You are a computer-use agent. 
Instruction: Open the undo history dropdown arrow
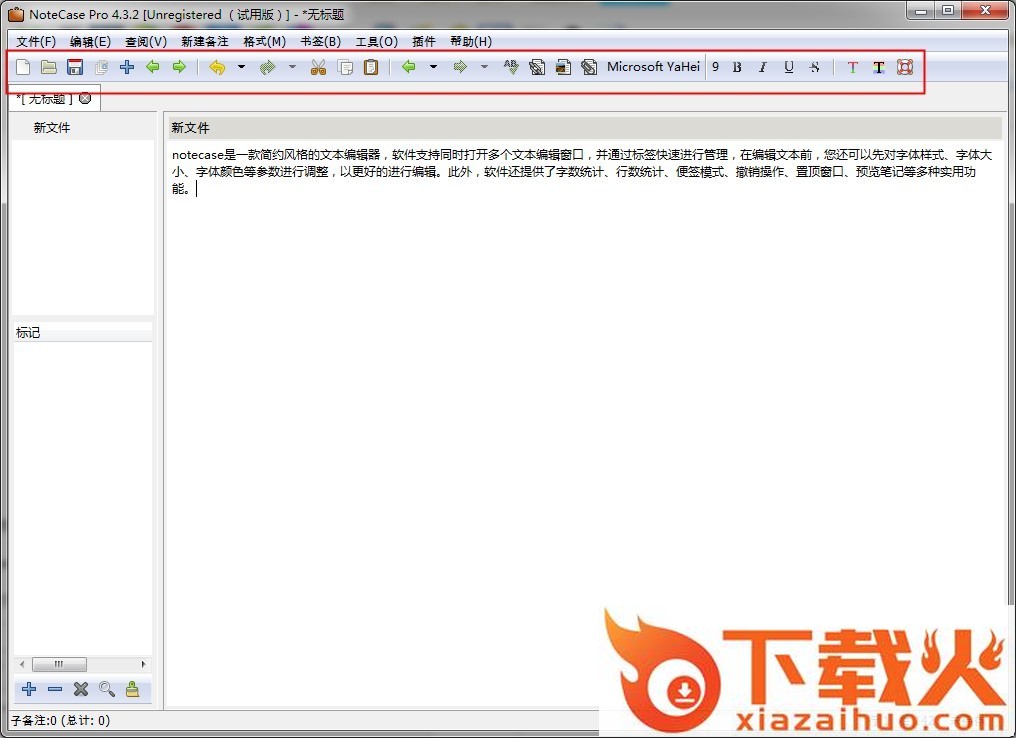coord(241,67)
